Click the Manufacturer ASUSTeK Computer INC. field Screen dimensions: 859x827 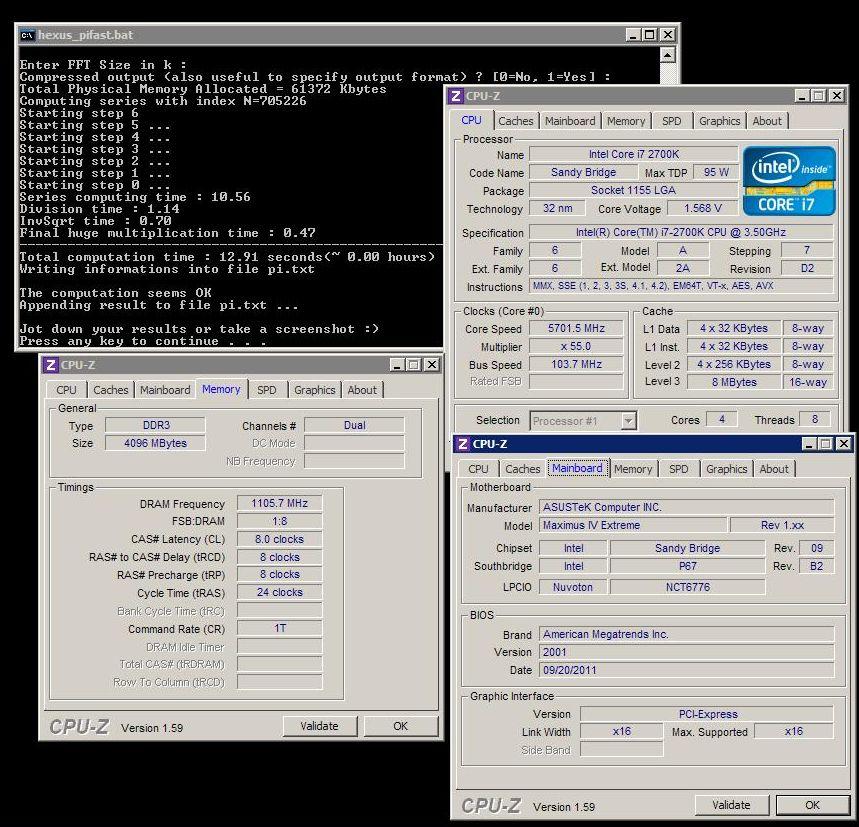coord(687,507)
